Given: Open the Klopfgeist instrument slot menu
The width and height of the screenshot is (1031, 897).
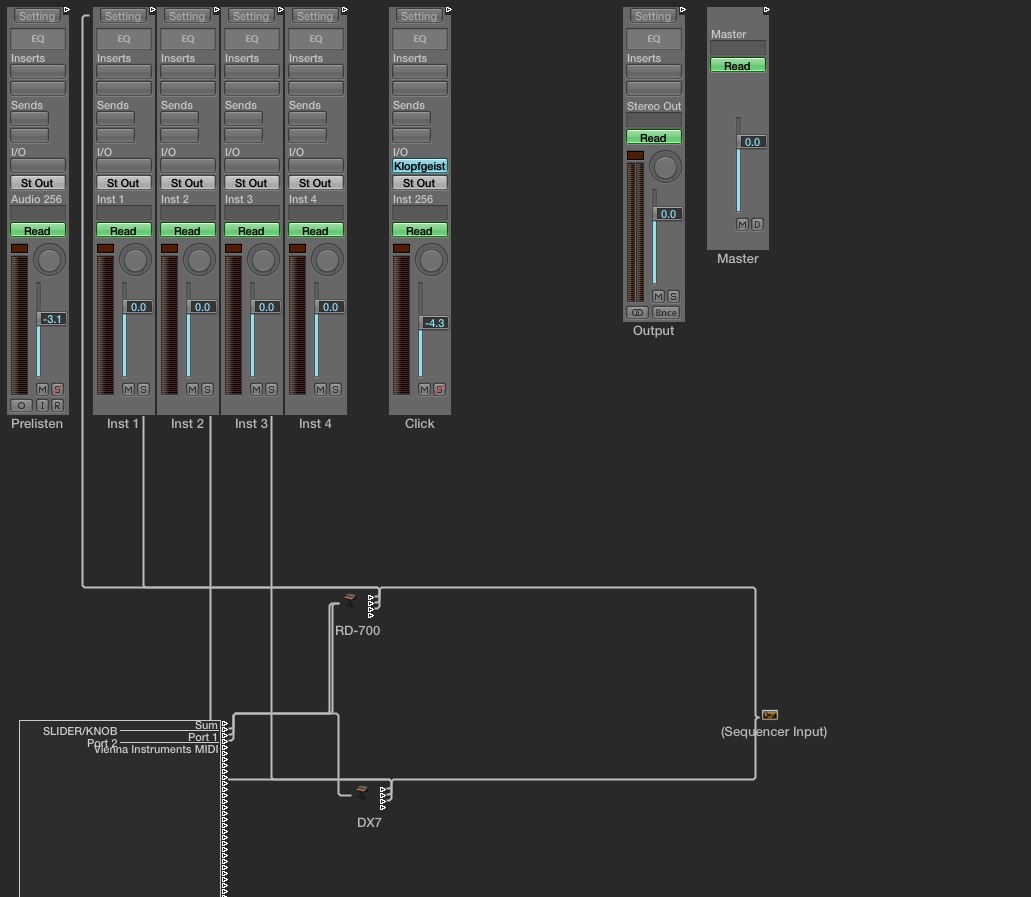Looking at the screenshot, I should 419,166.
